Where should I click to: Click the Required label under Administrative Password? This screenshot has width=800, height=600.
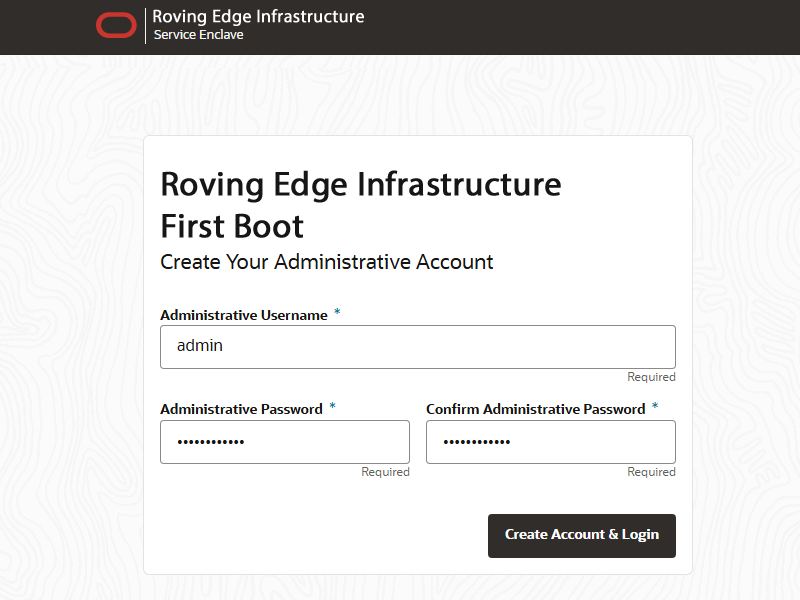pos(386,471)
